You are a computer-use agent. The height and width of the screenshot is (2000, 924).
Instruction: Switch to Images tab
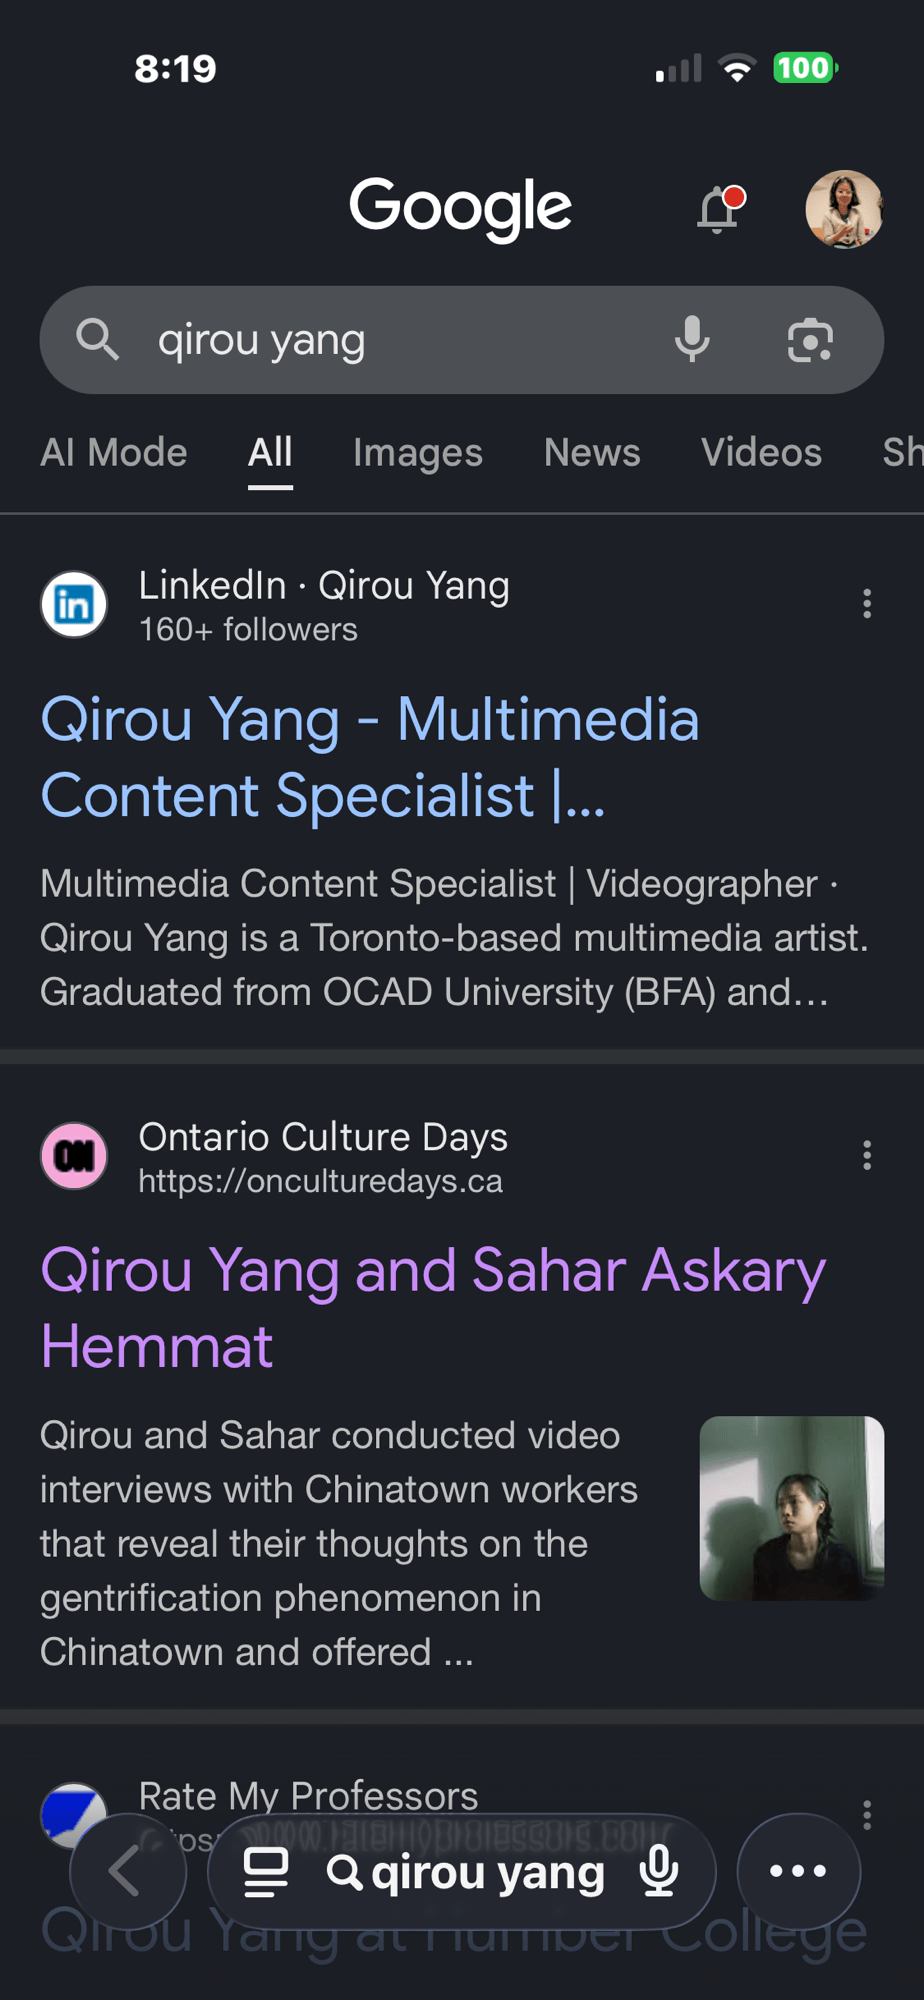tap(418, 453)
